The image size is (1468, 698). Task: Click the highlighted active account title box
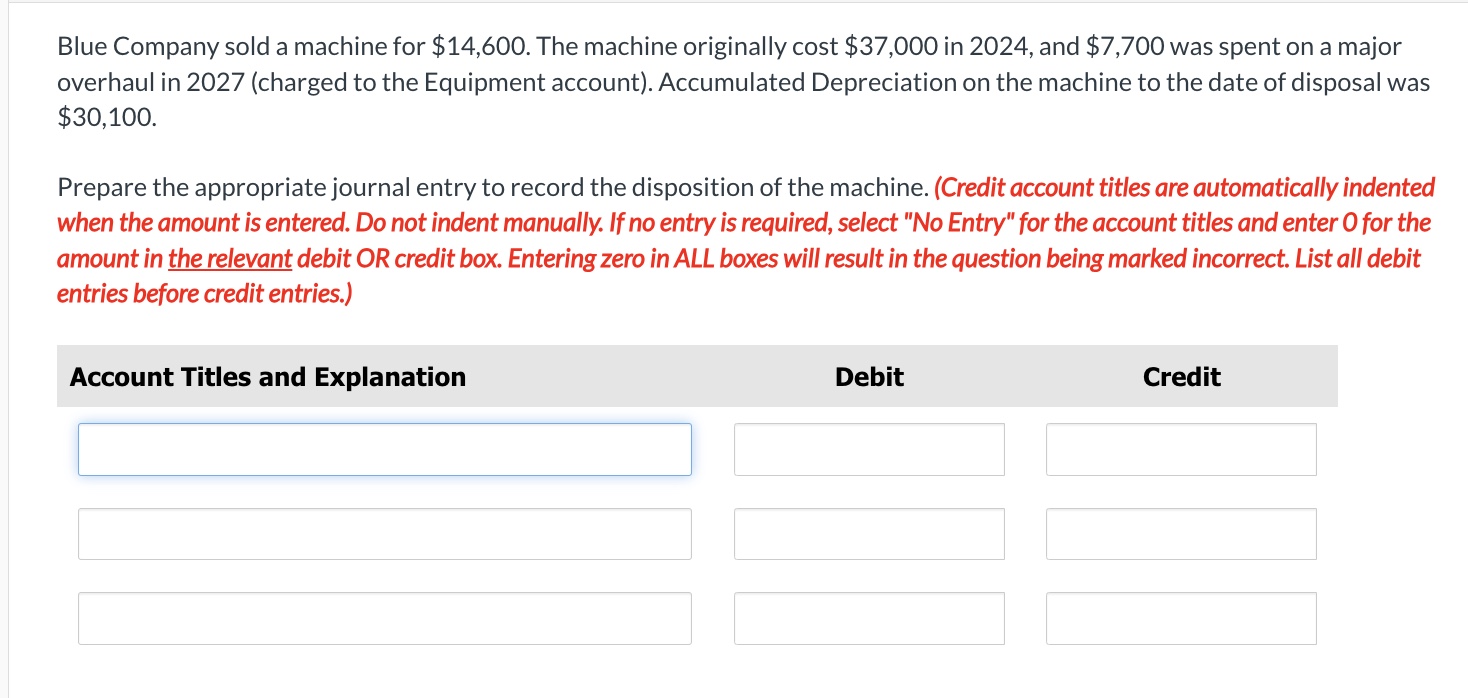385,449
